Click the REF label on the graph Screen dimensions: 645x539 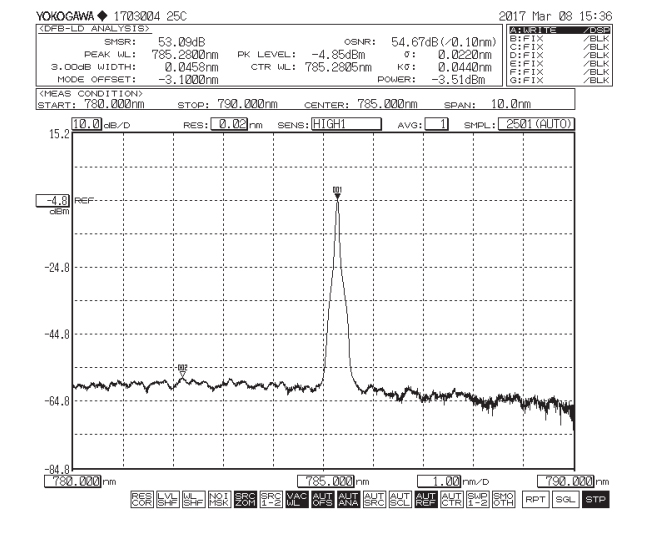(x=84, y=200)
